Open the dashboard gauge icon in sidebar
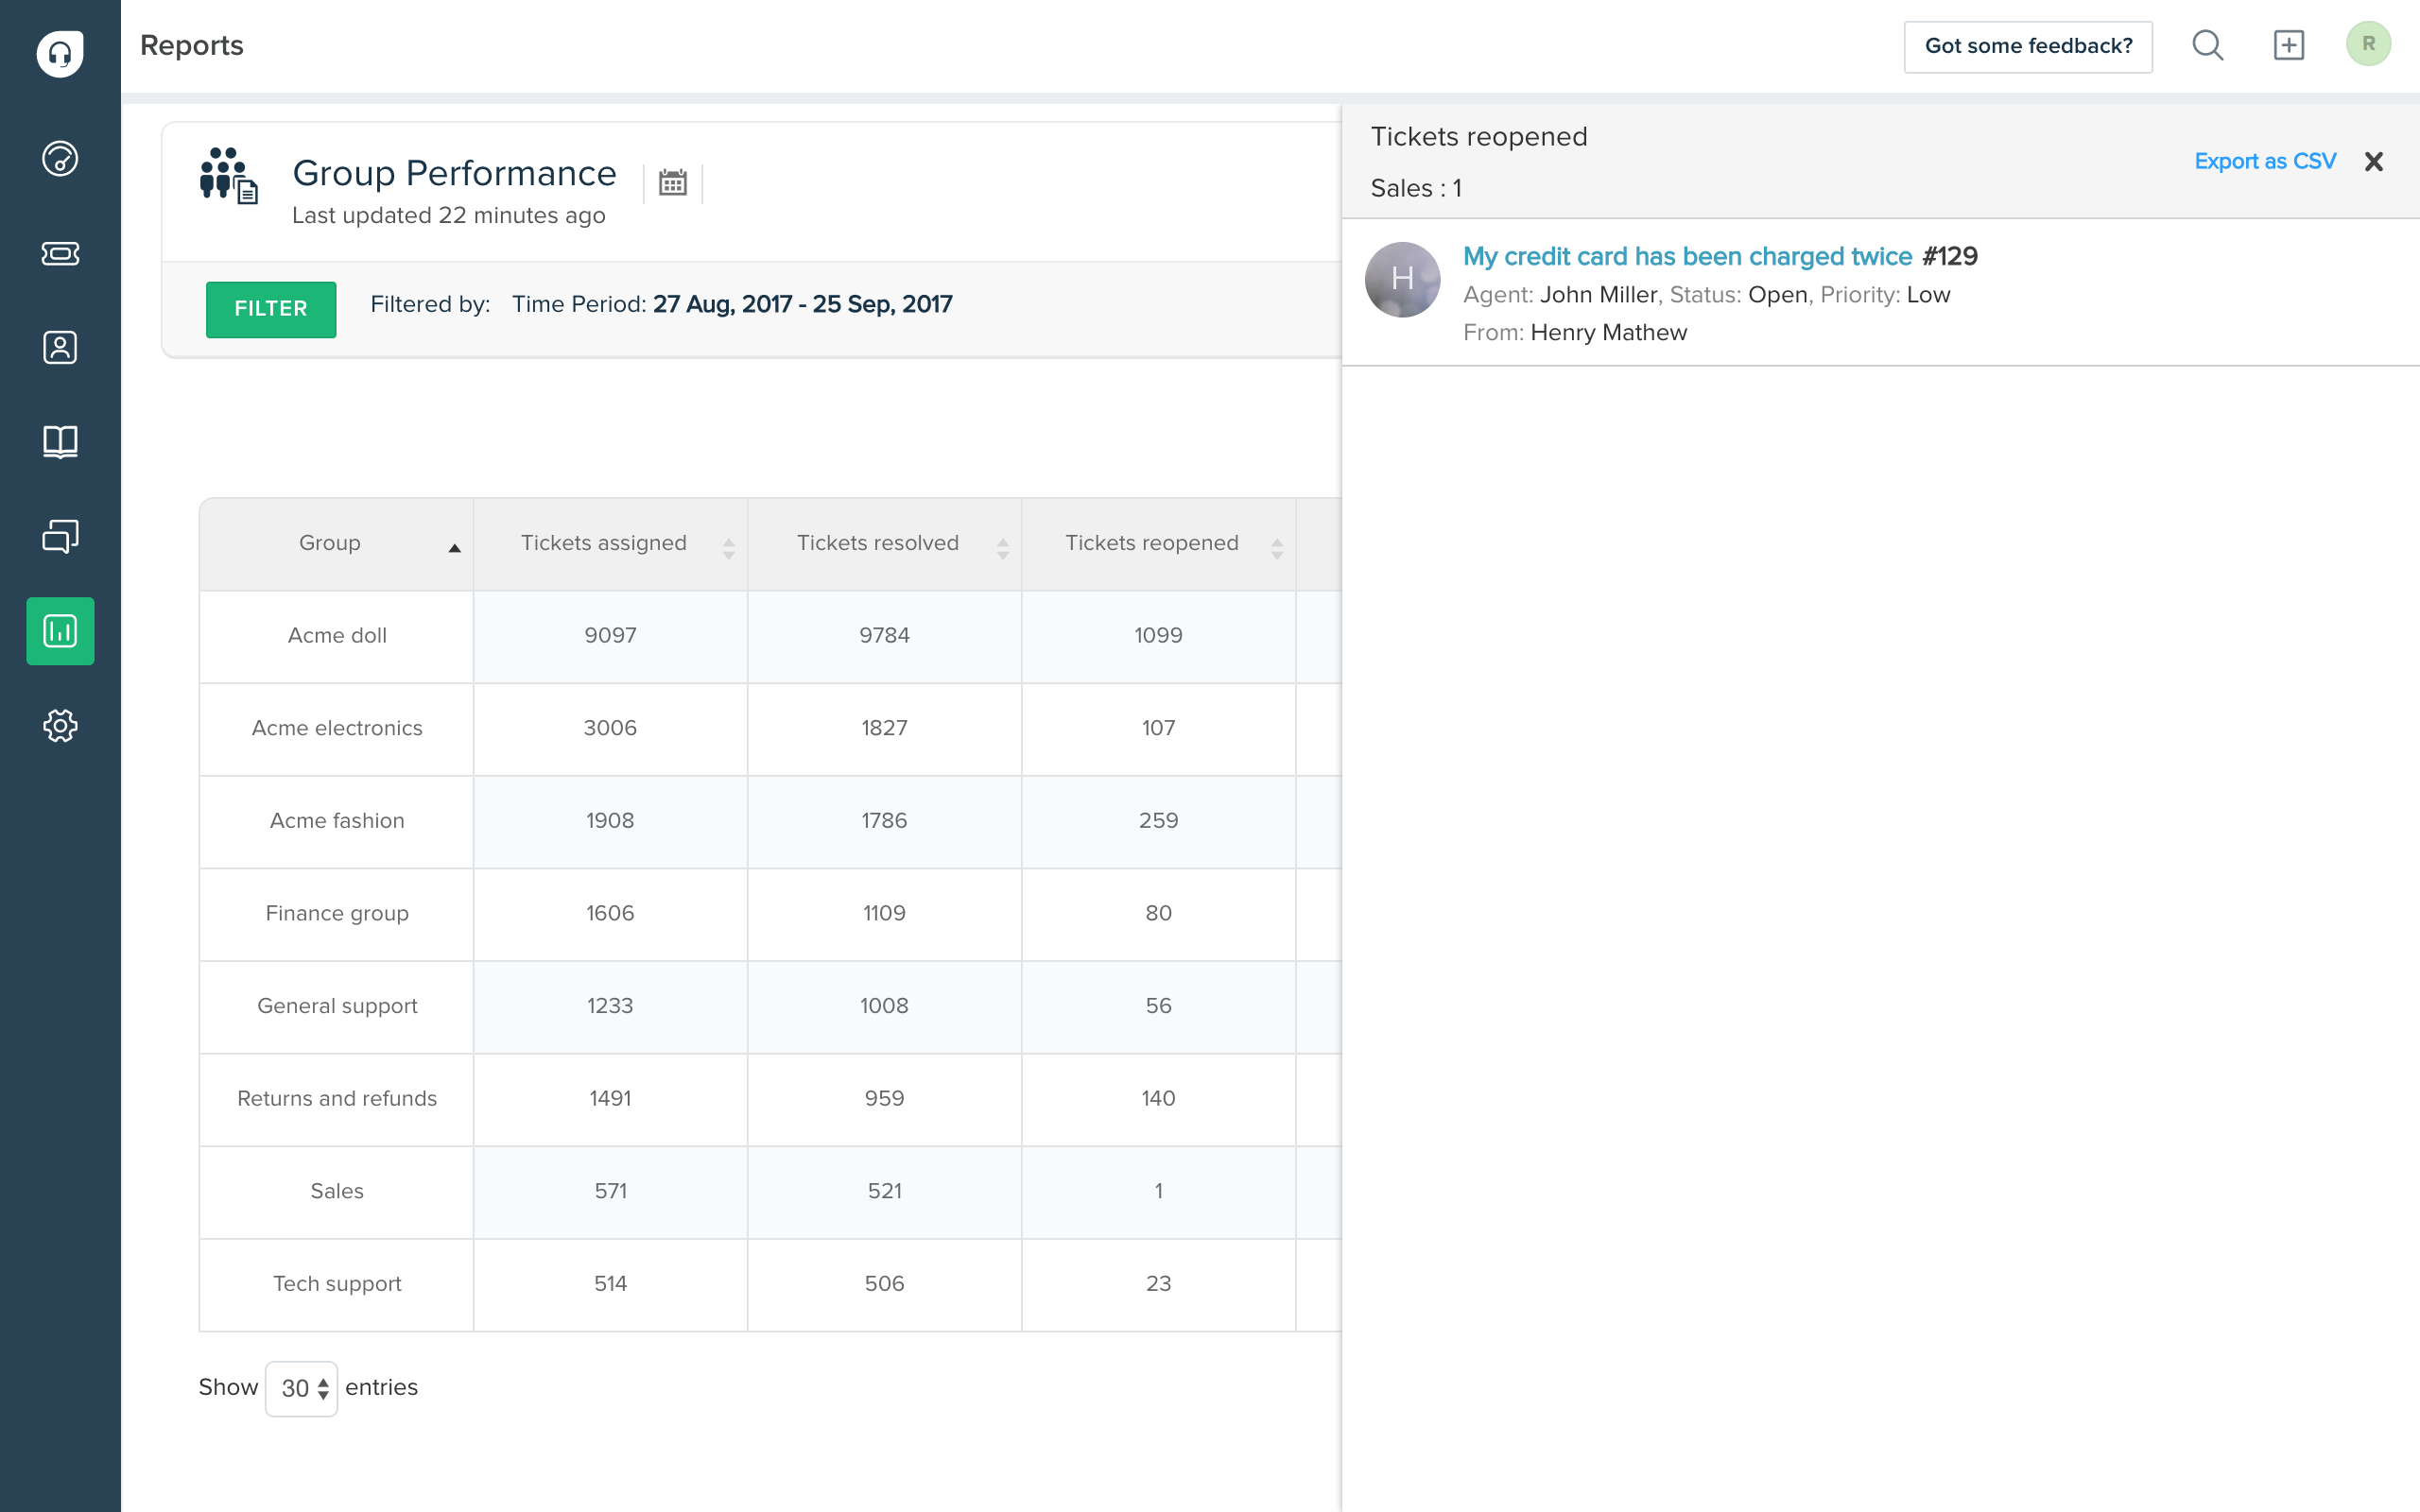Viewport: 2420px width, 1512px height. point(60,158)
